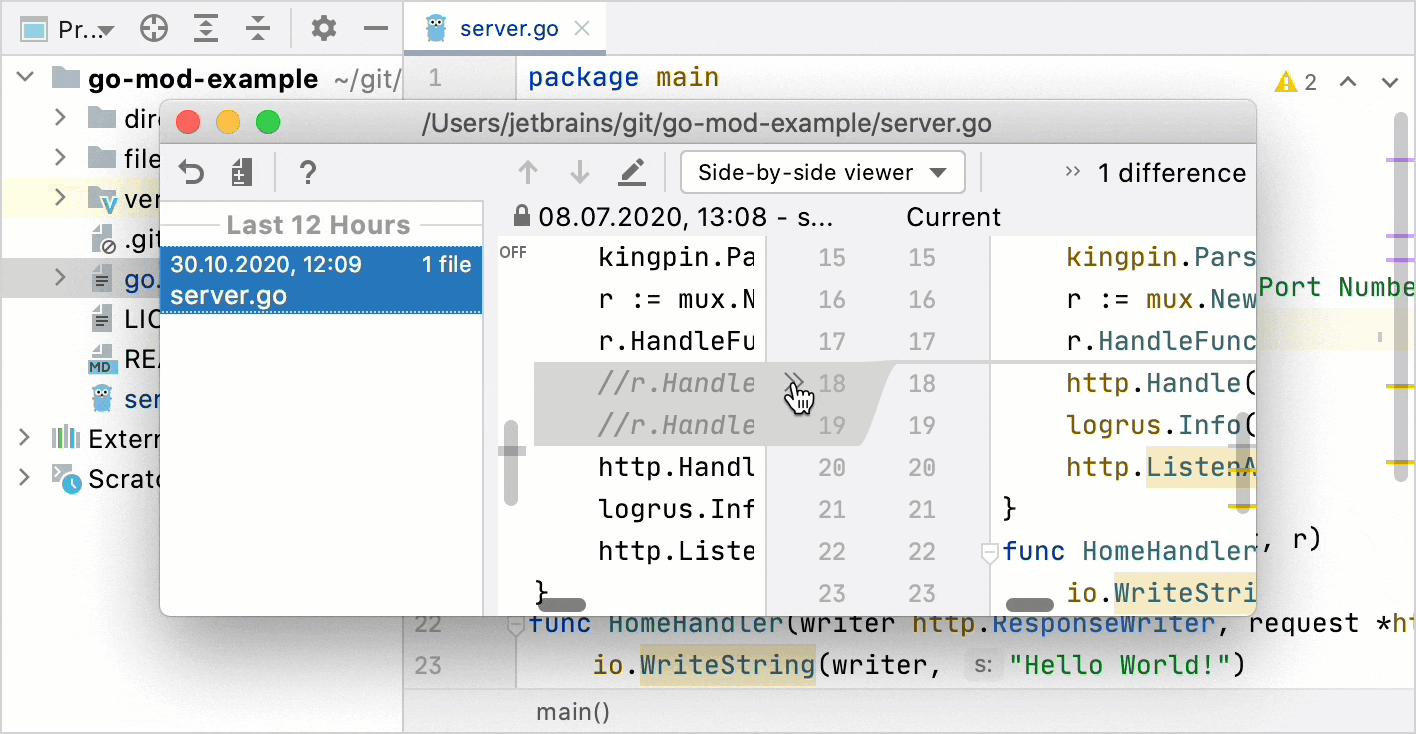Viewport: 1416px width, 734px height.
Task: Open the Side-by-side viewer dropdown
Action: click(x=822, y=172)
